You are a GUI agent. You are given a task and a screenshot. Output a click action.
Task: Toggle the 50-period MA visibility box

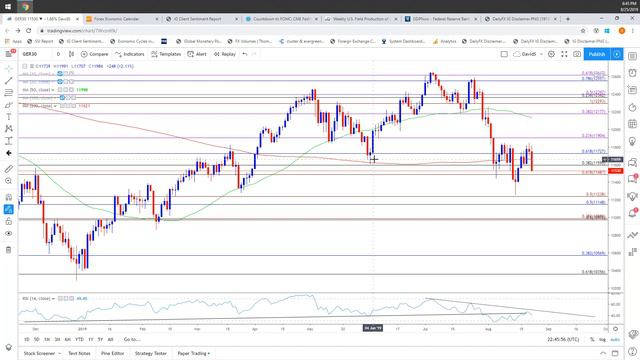point(60,90)
